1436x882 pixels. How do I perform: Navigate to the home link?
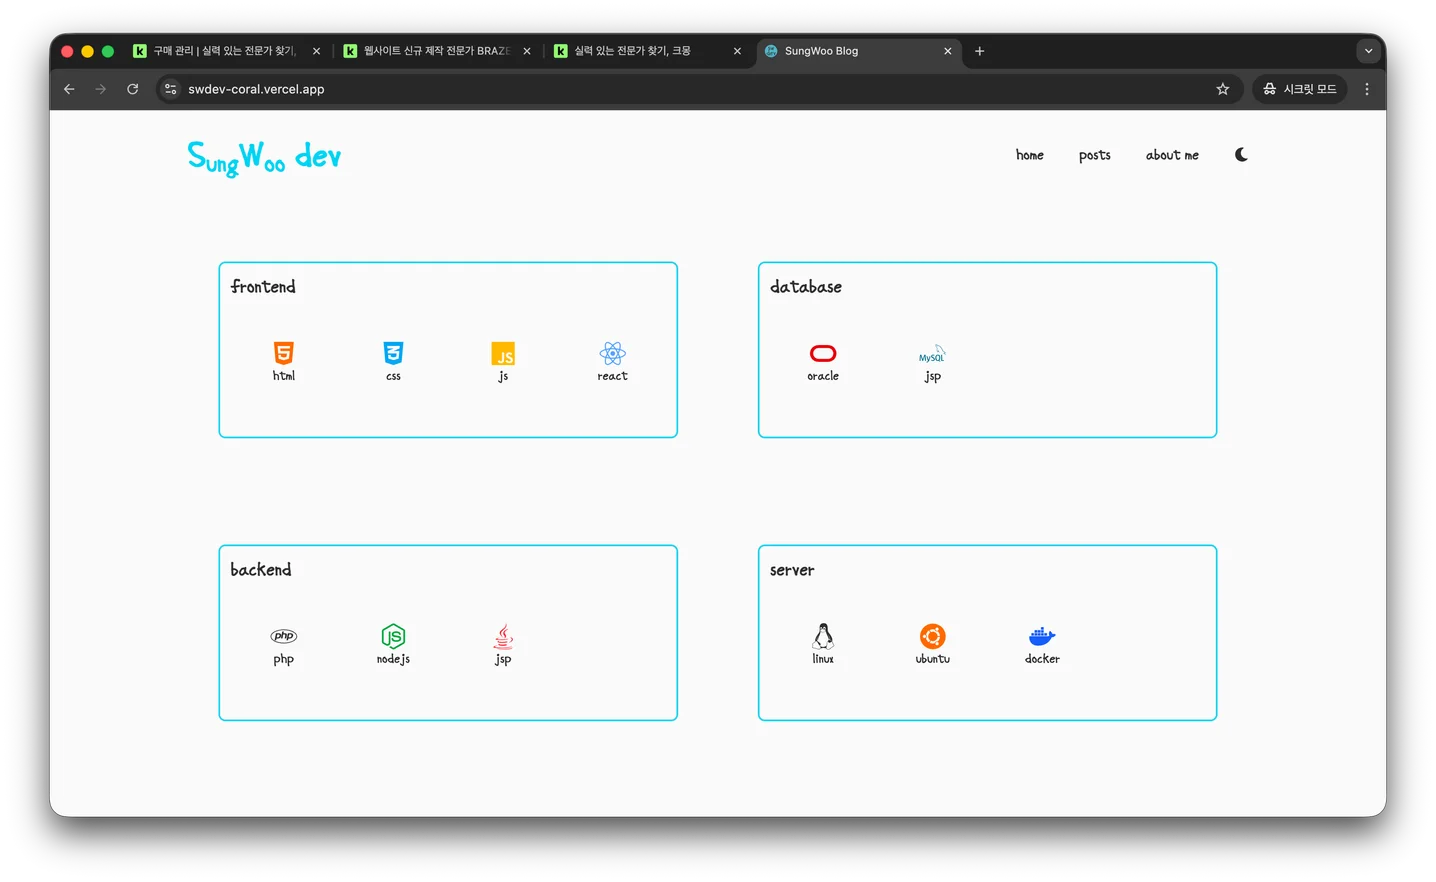coord(1030,155)
